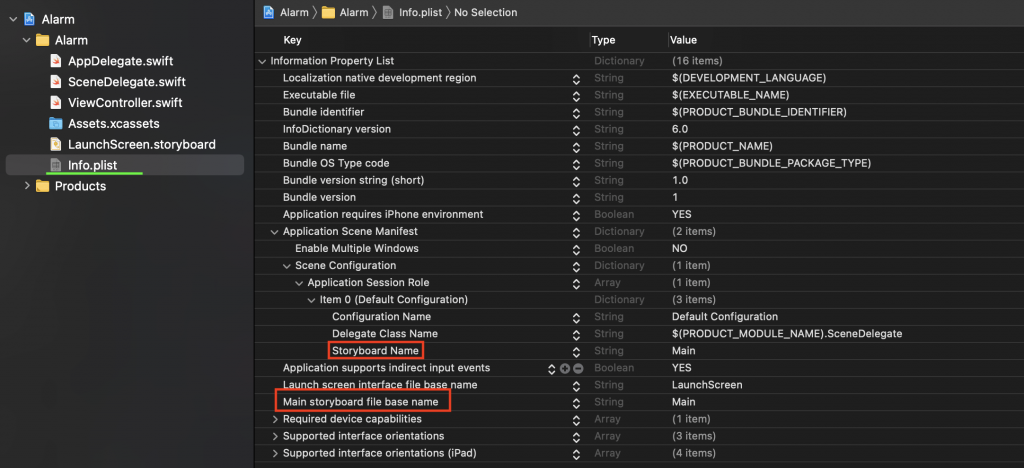
Task: Expand the Products group
Action: pyautogui.click(x=27, y=186)
